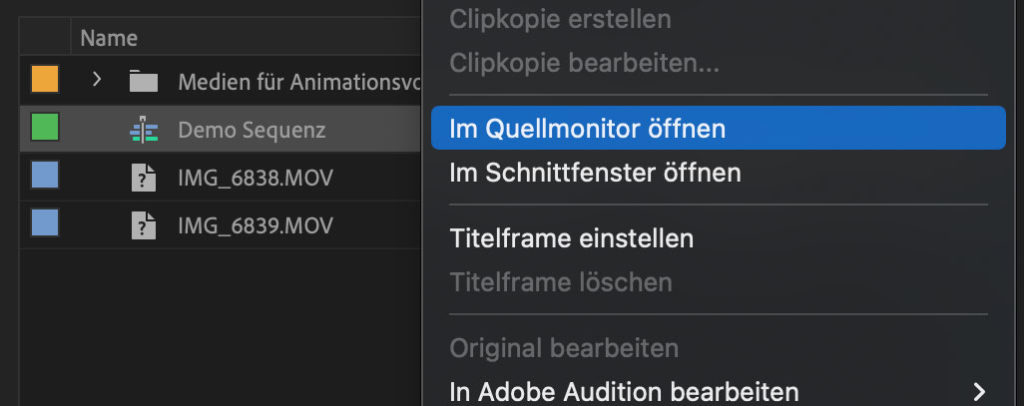Click the Original bearbeiten menu entry
The image size is (1024, 406).
click(564, 348)
